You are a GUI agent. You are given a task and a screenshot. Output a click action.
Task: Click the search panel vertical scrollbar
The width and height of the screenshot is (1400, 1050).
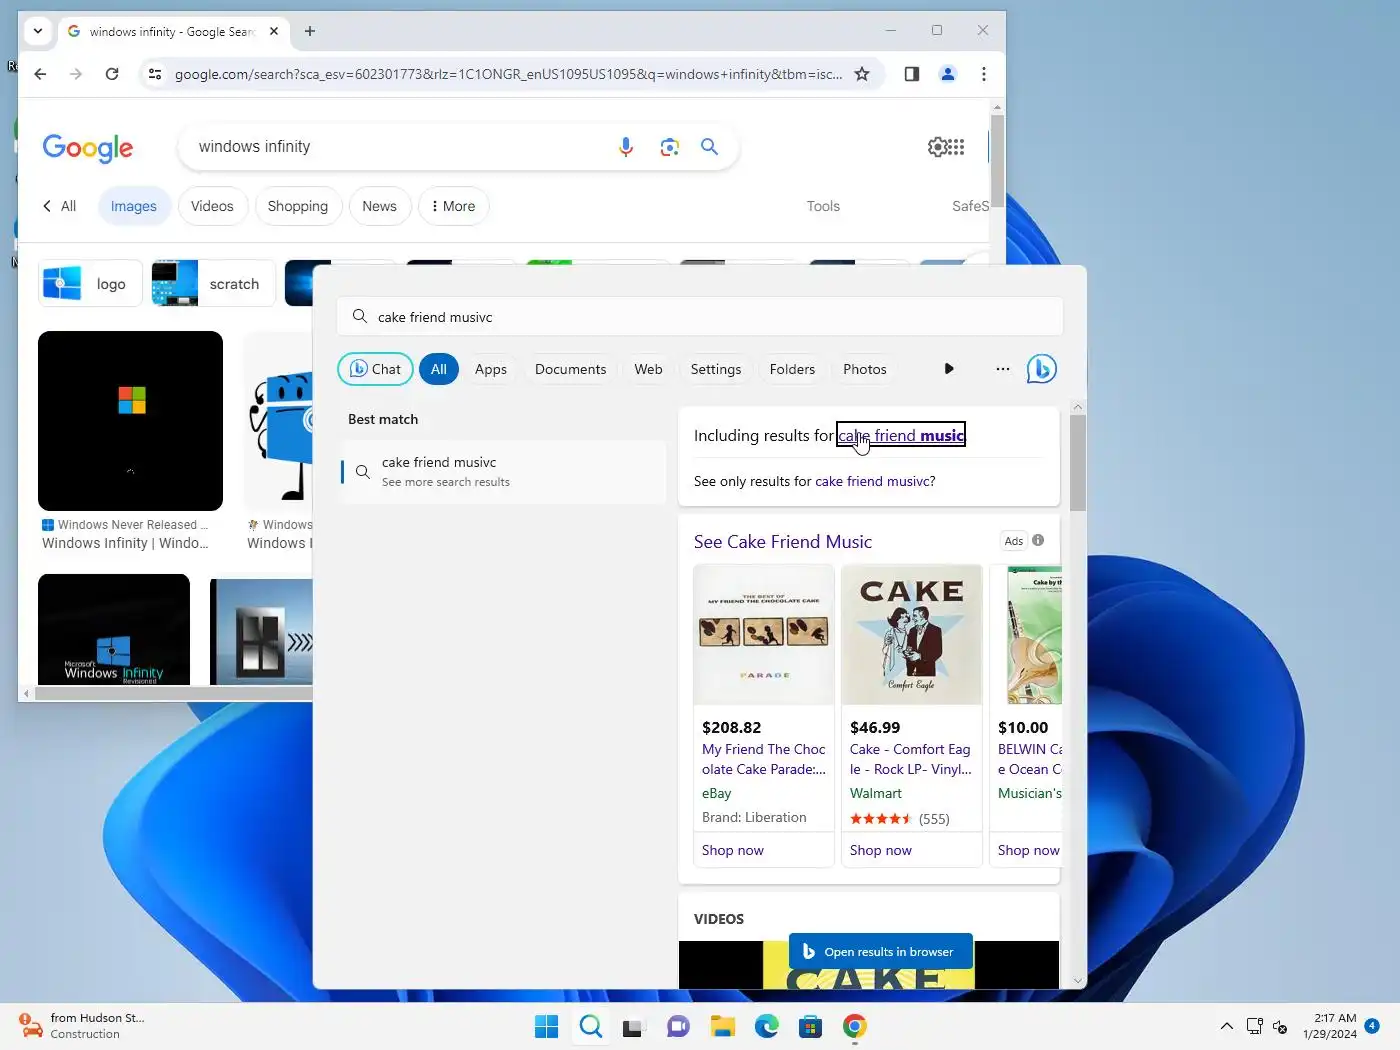1077,462
